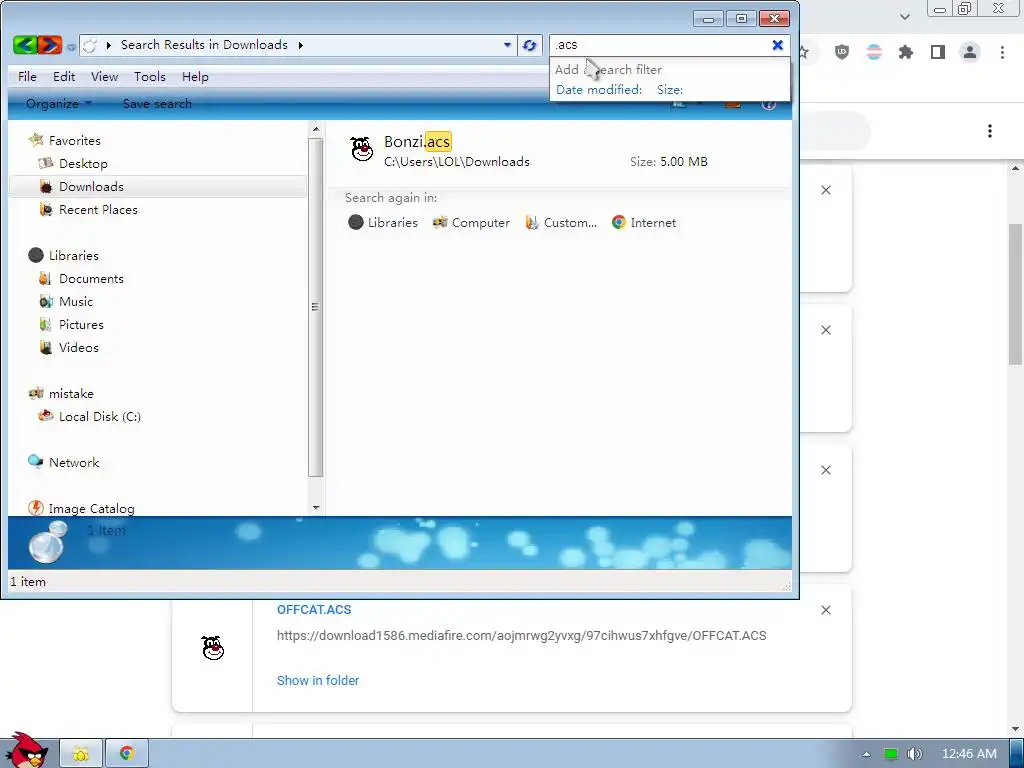1024x768 pixels.
Task: Open the Chrome tab search chevron
Action: coord(904,17)
